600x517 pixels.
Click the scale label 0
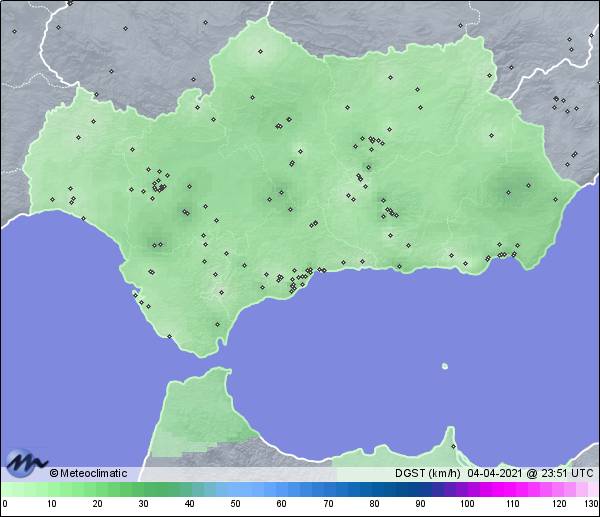[4, 503]
